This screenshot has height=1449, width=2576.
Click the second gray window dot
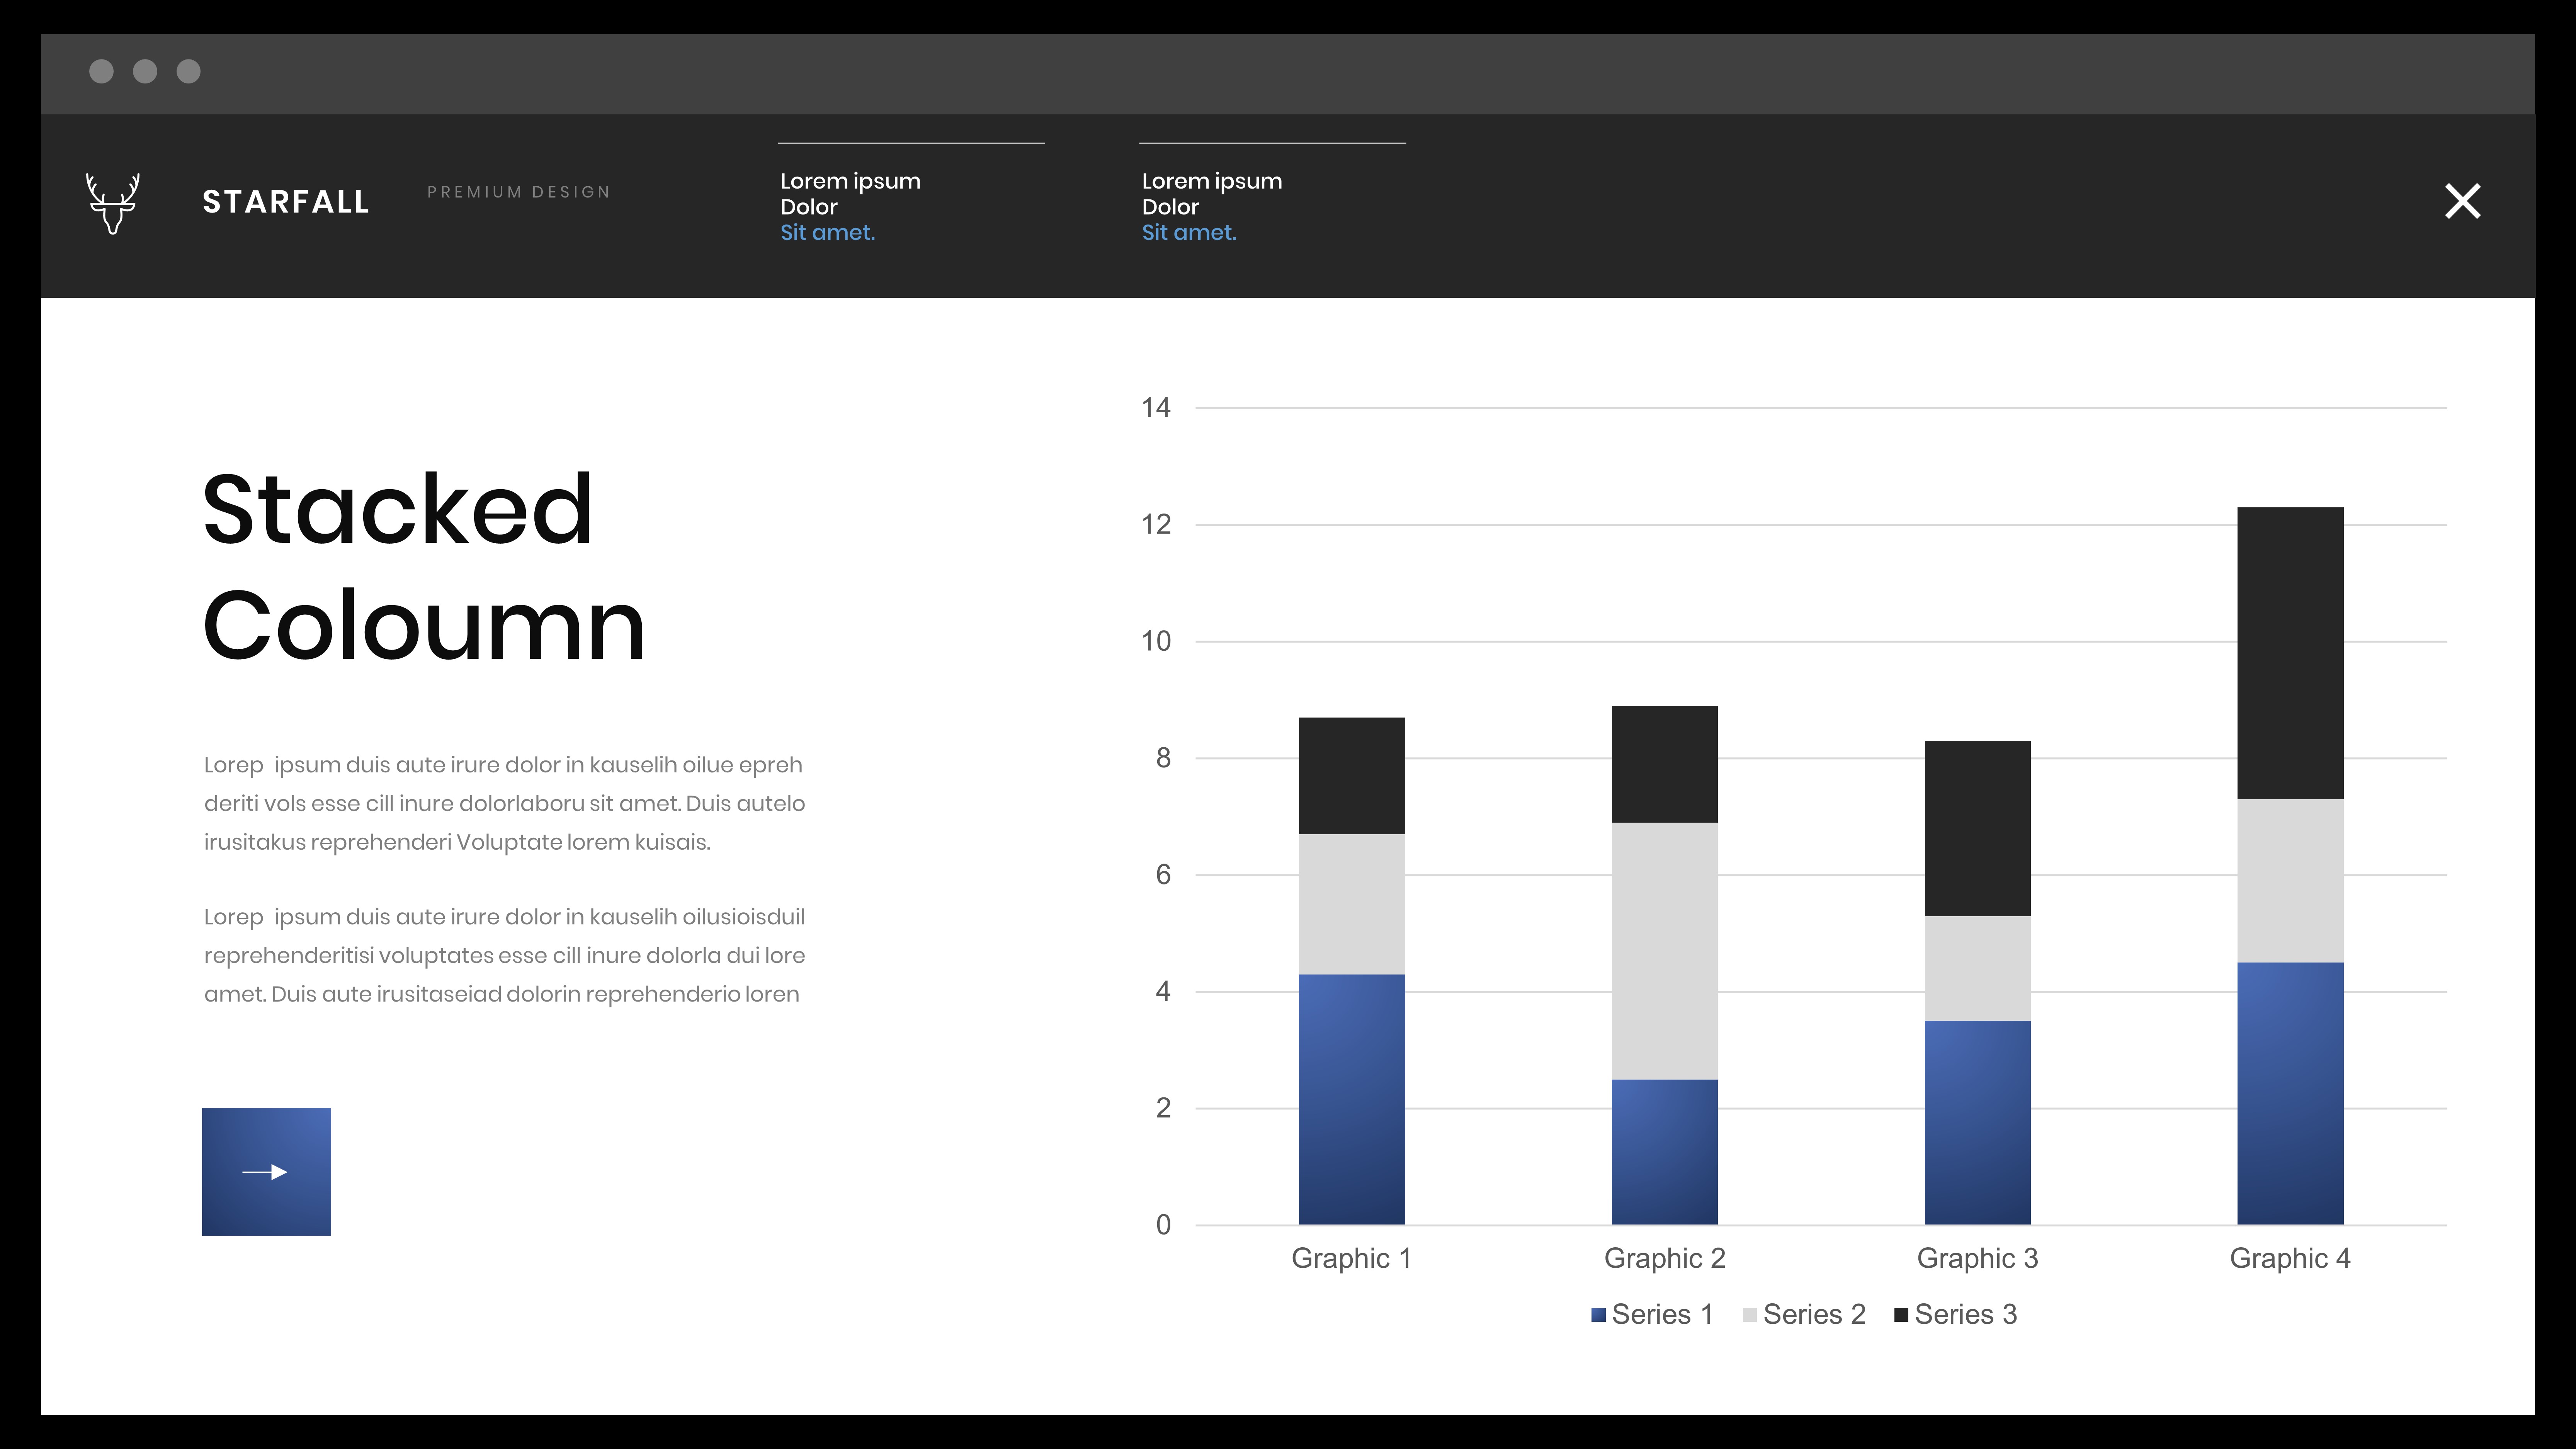[145, 71]
